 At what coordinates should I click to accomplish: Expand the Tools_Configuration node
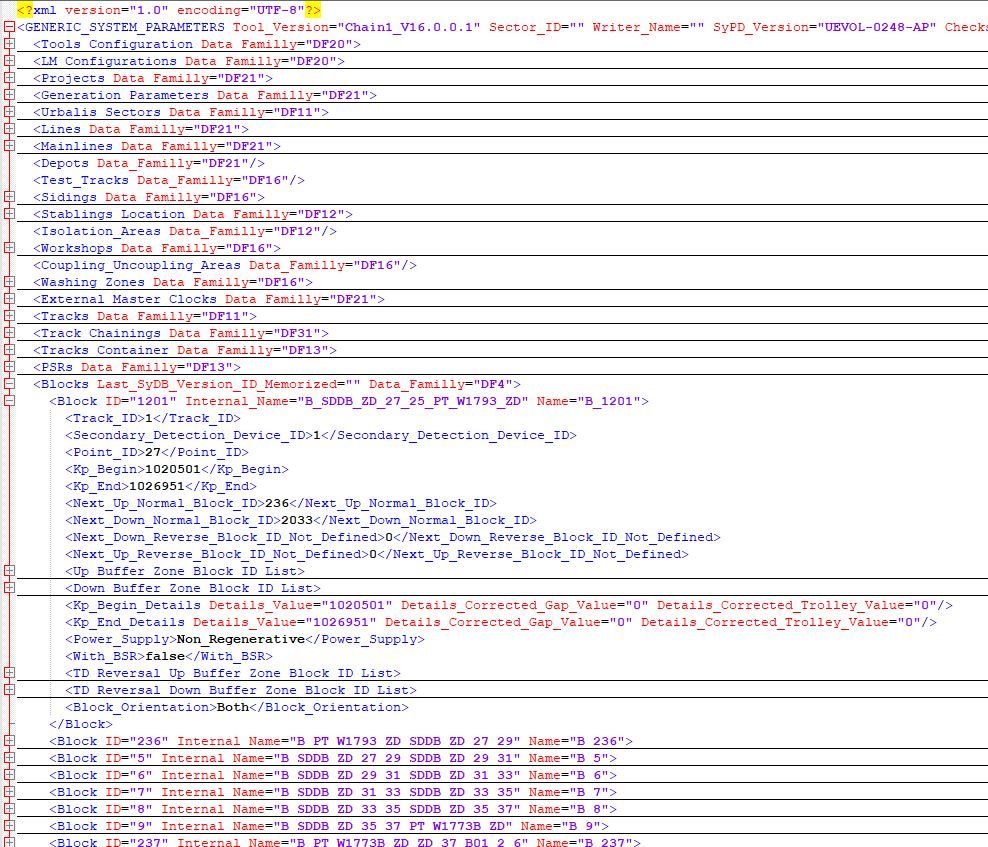pos(9,44)
